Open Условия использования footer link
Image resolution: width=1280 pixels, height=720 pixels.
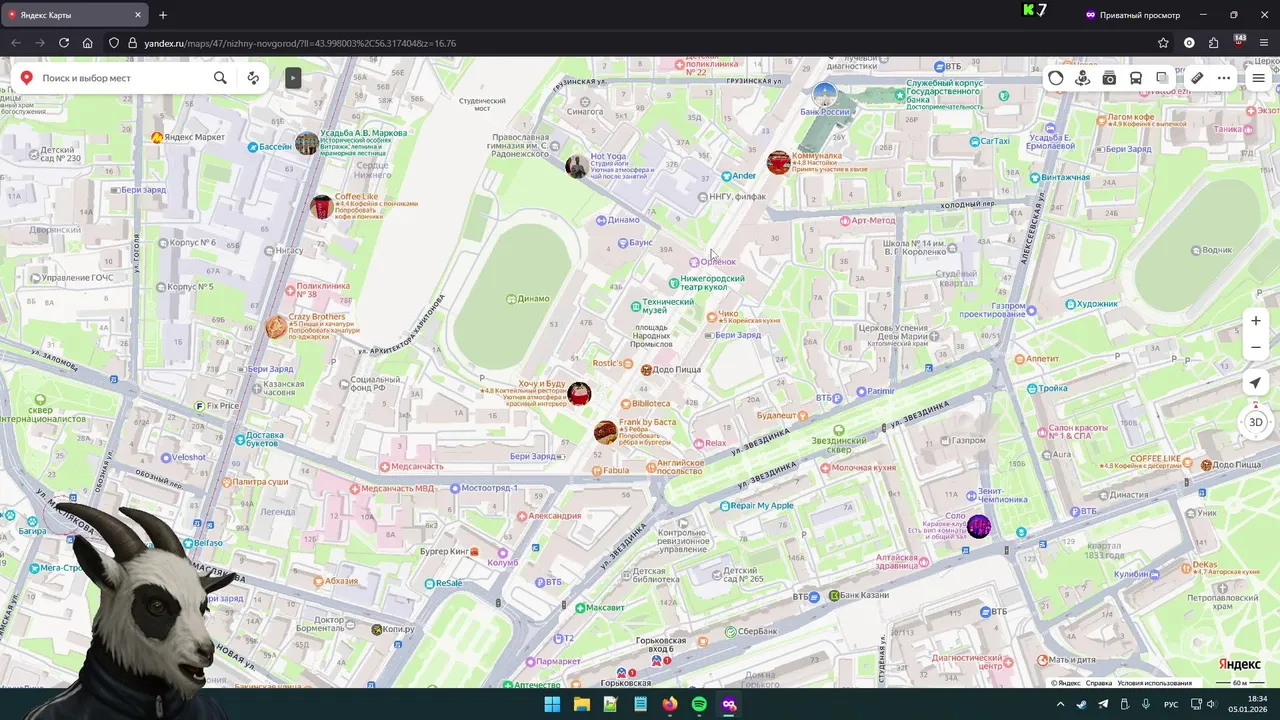[x=1154, y=683]
